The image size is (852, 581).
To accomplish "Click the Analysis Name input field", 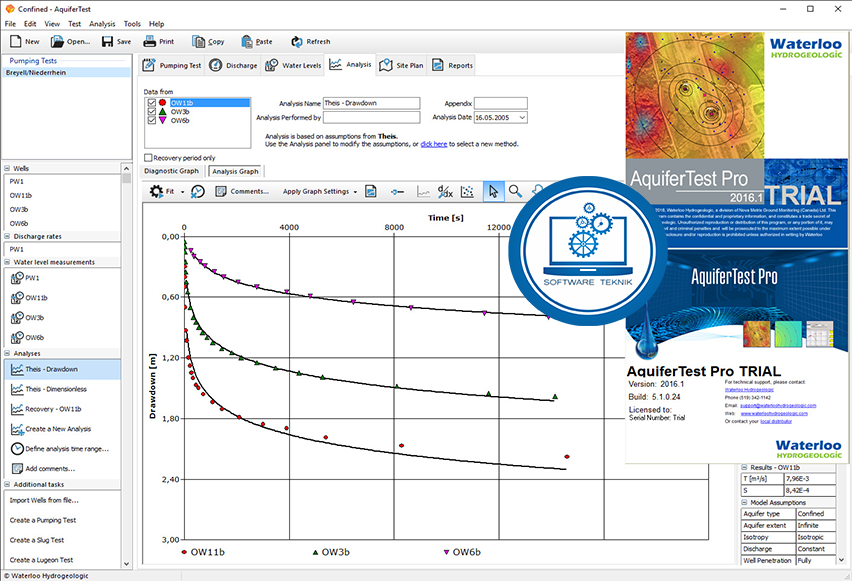I will tap(372, 103).
